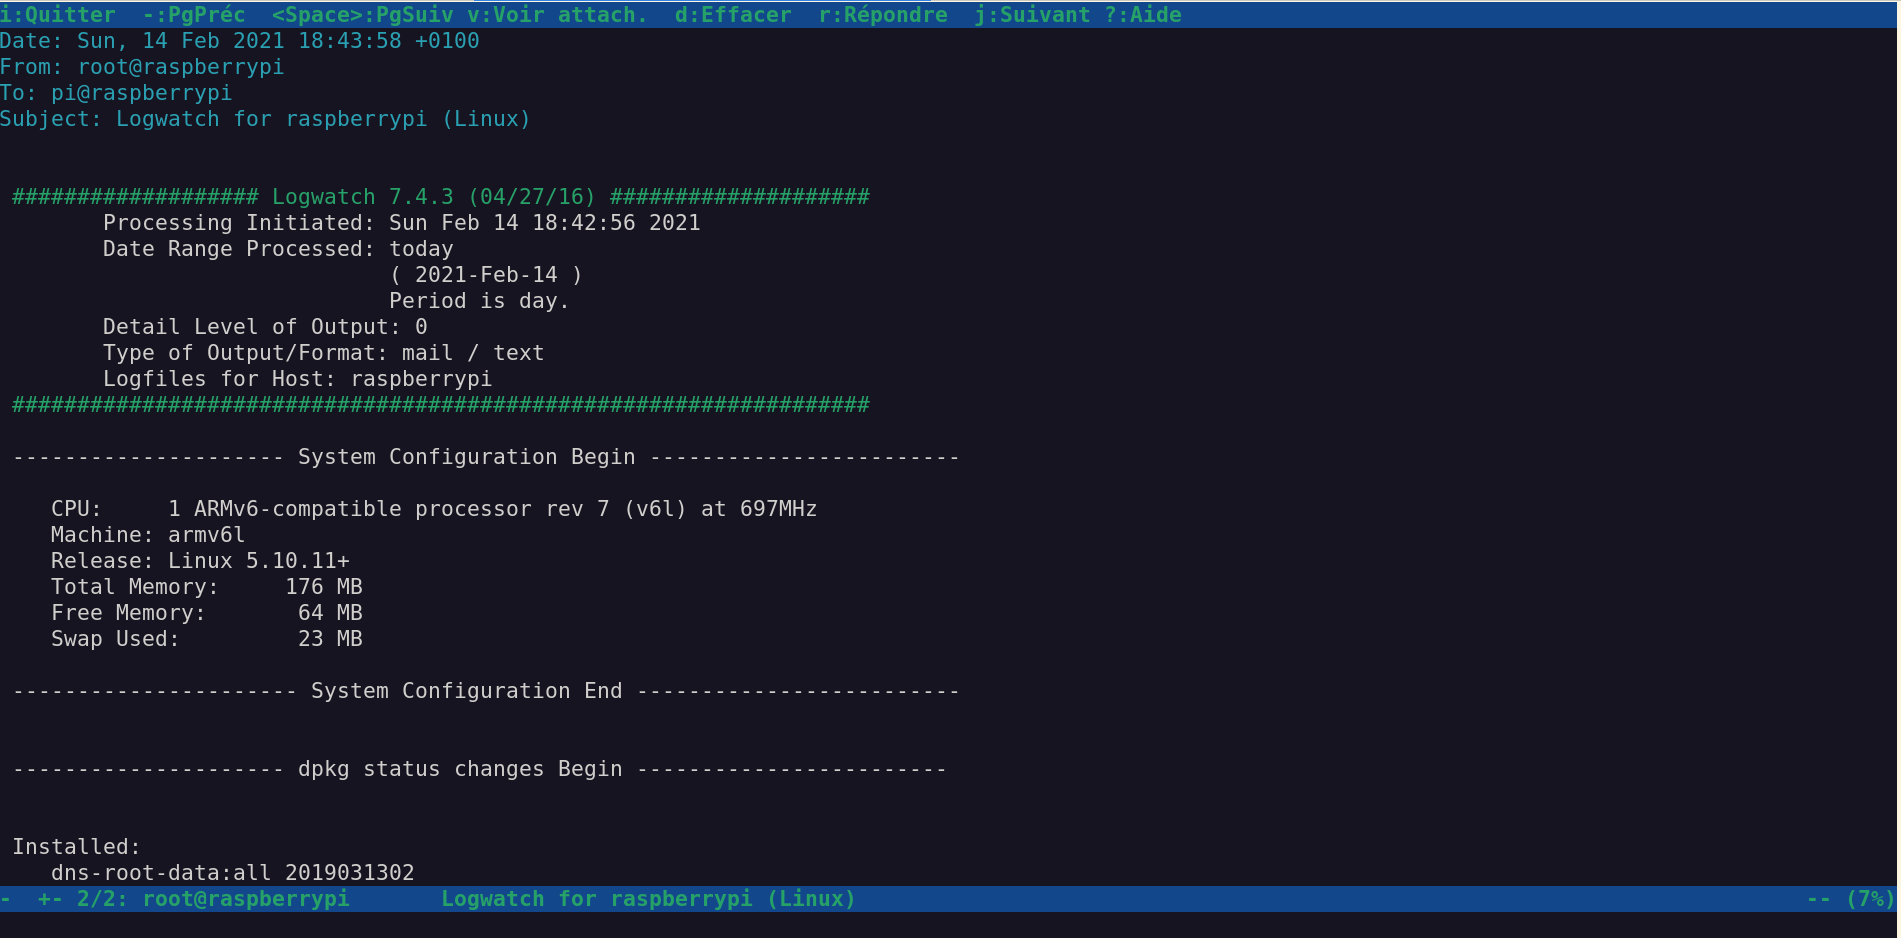
Task: Click the <Space>:PgSuiv next page hint
Action: [362, 15]
